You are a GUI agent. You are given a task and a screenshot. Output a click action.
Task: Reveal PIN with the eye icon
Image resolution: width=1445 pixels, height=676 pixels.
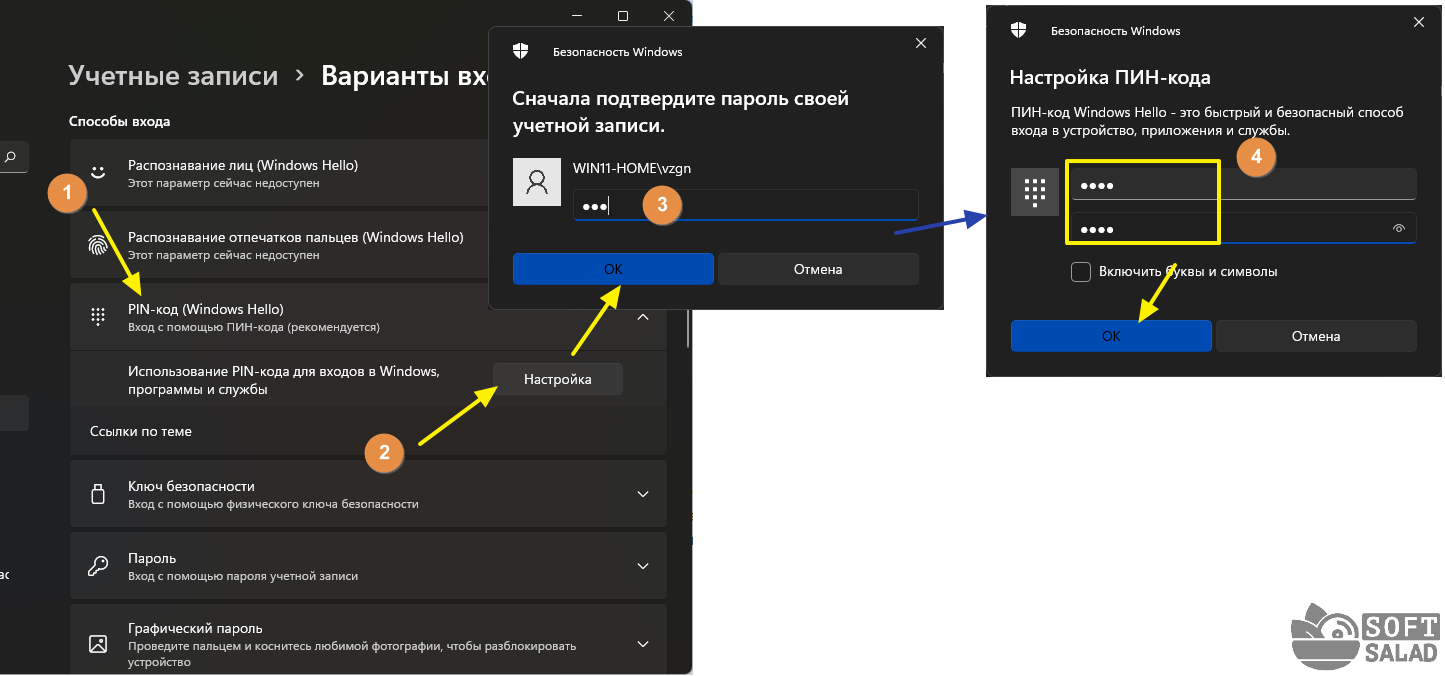tap(1399, 229)
